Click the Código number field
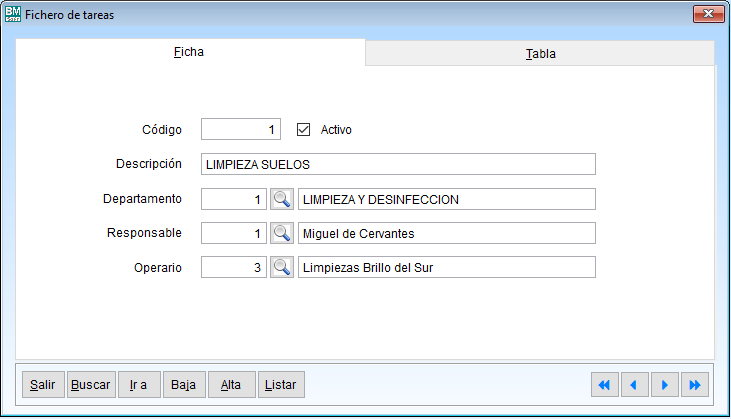Screen dimensions: 731x419 point(240,129)
